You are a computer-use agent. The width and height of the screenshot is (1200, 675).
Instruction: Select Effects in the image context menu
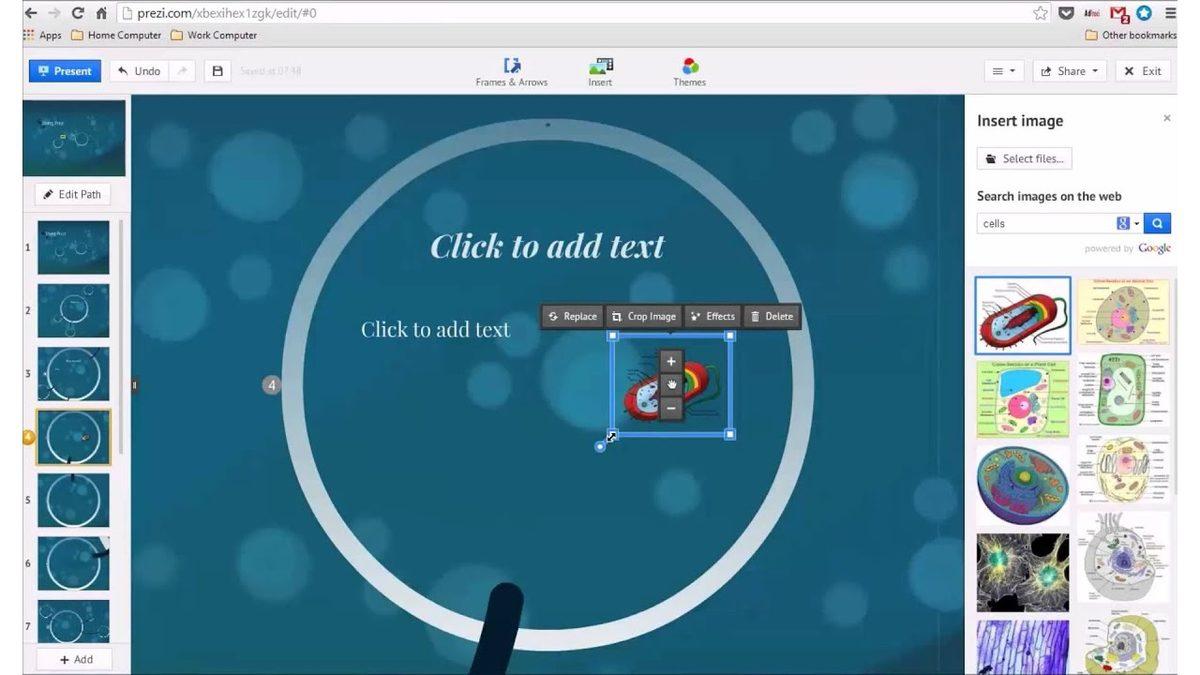pos(712,316)
